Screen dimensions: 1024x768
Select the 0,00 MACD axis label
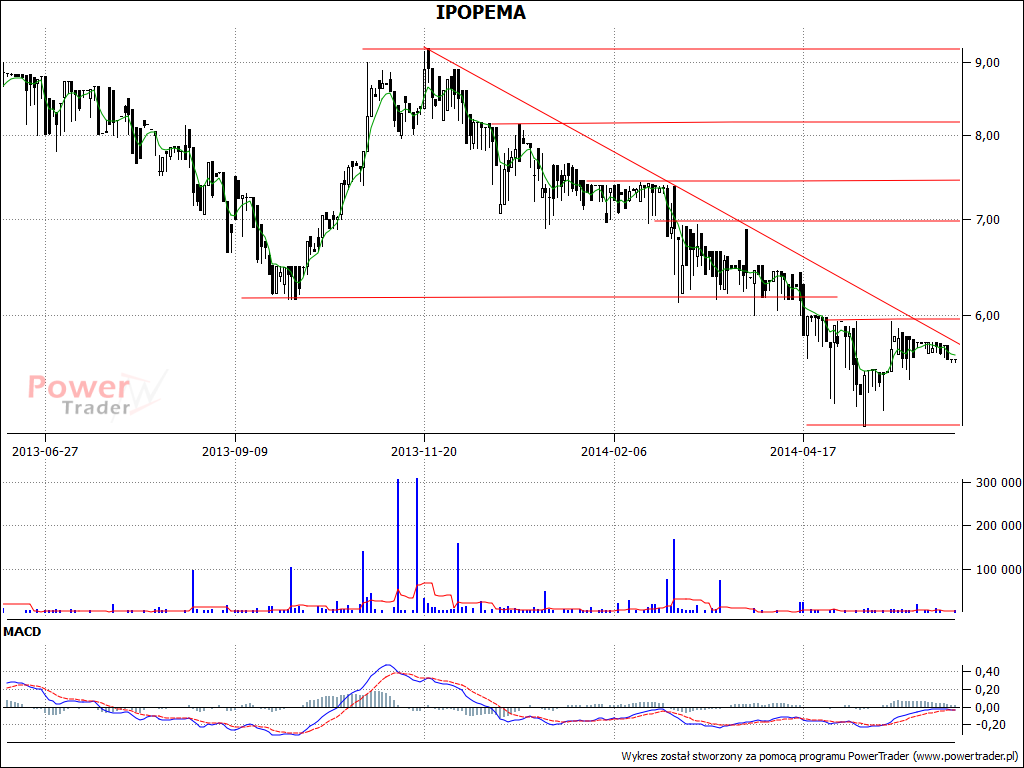pos(987,707)
